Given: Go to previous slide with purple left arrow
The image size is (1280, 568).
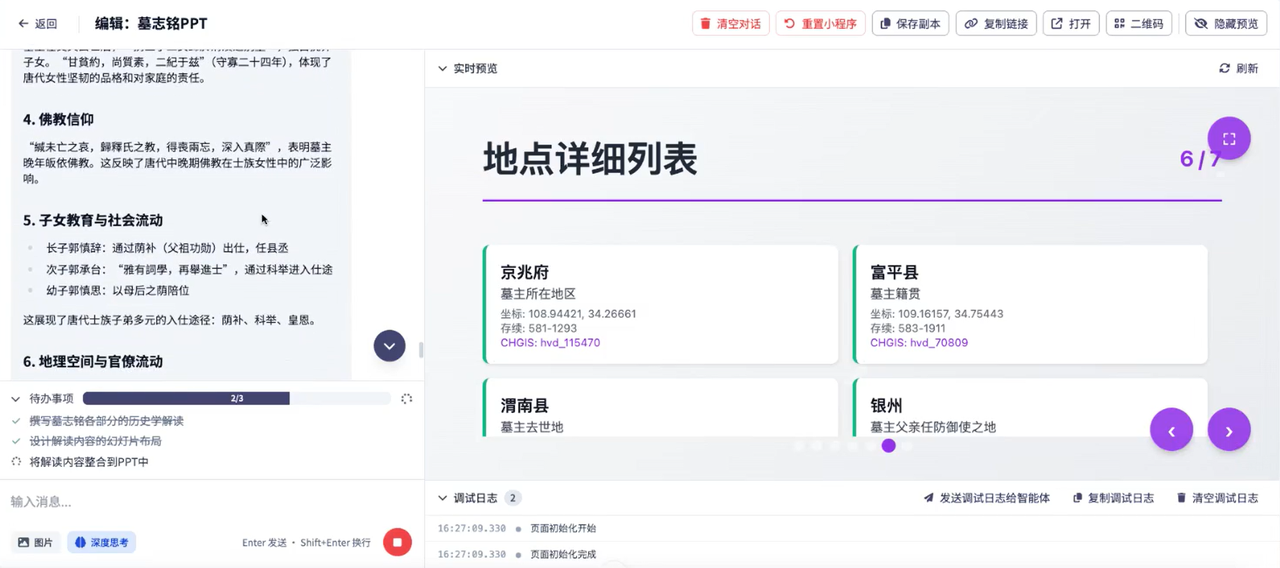Looking at the screenshot, I should [x=1171, y=431].
